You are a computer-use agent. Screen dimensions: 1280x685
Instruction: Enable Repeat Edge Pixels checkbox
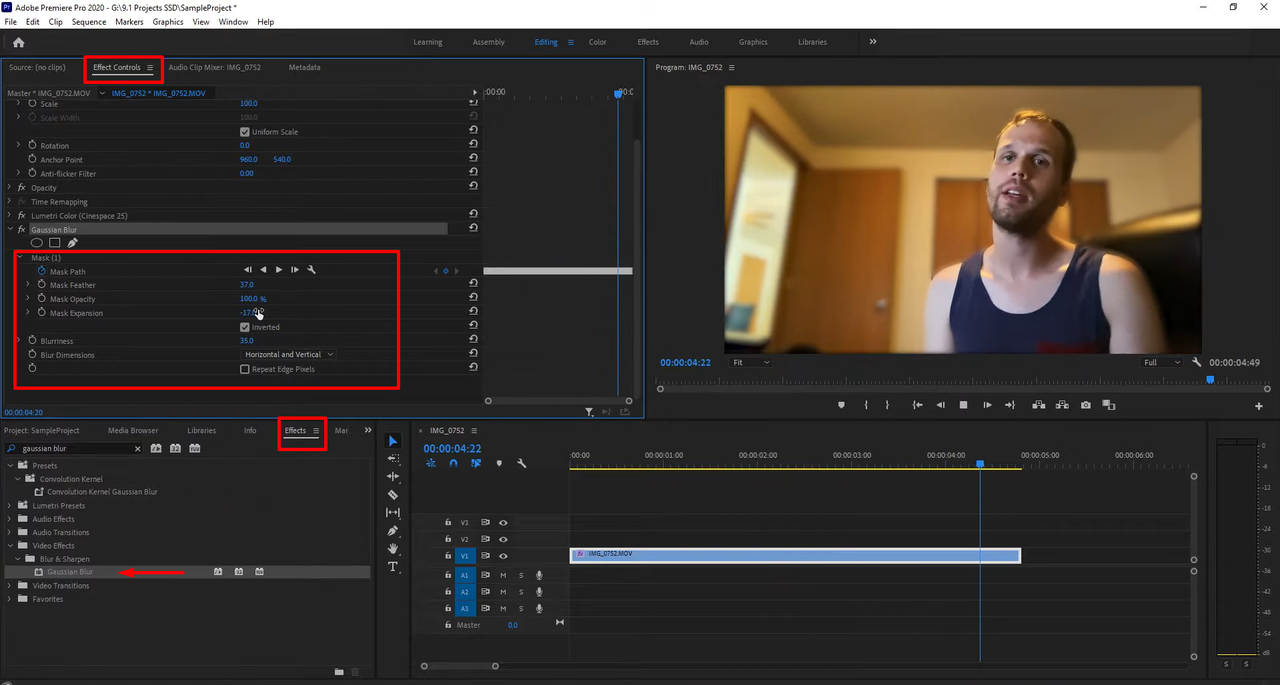pyautogui.click(x=245, y=369)
